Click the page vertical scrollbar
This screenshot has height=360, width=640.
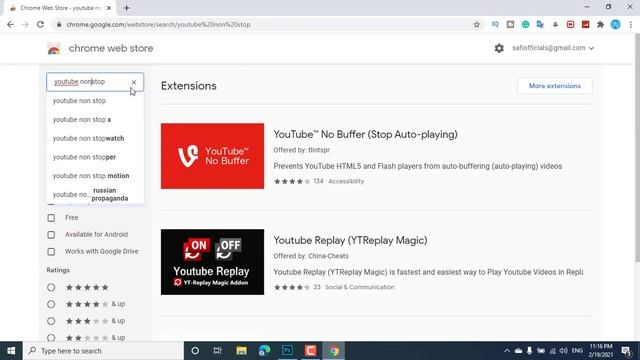637,147
